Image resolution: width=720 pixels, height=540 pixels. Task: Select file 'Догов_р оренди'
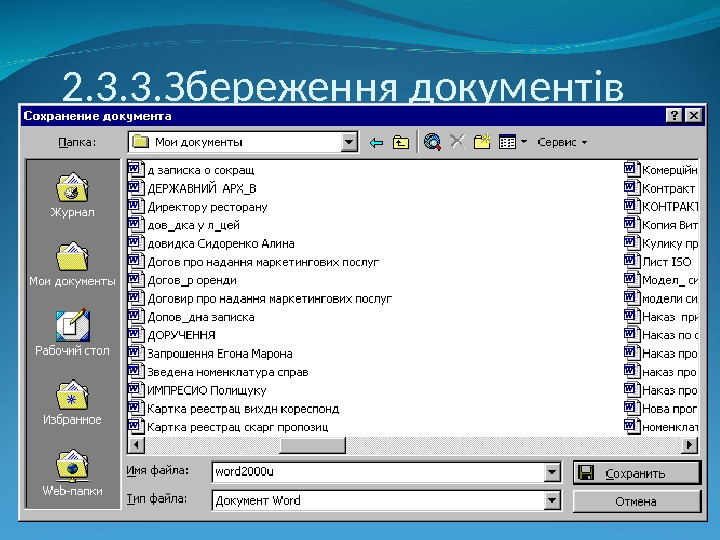(x=192, y=281)
